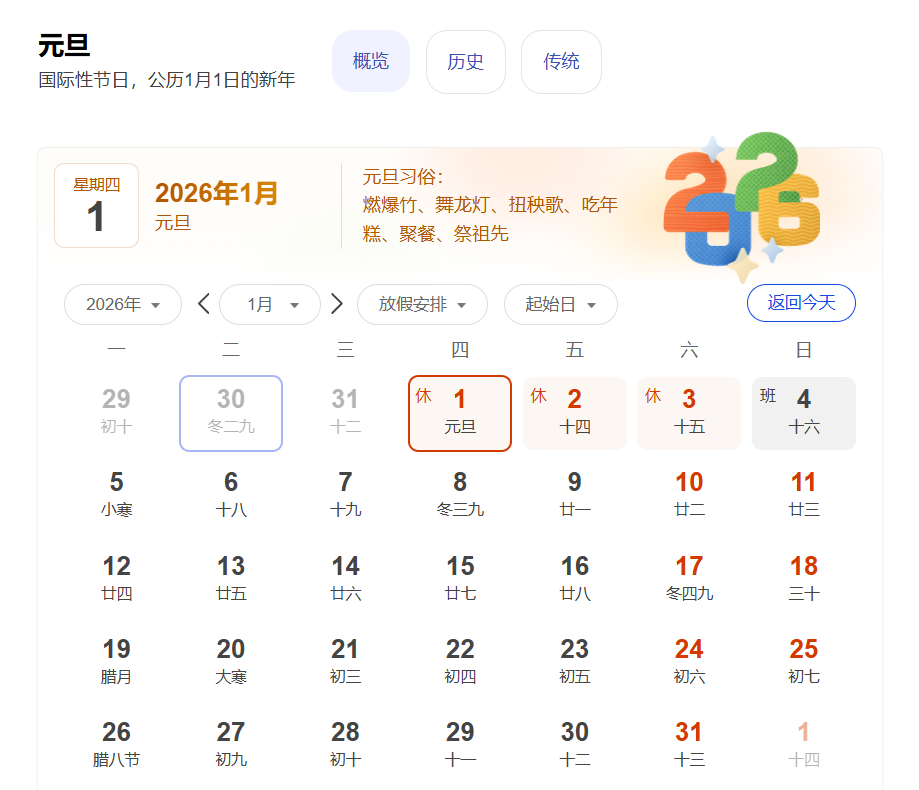Image resolution: width=919 pixels, height=790 pixels.
Task: Select January 17 冬四九 date
Action: 689,578
